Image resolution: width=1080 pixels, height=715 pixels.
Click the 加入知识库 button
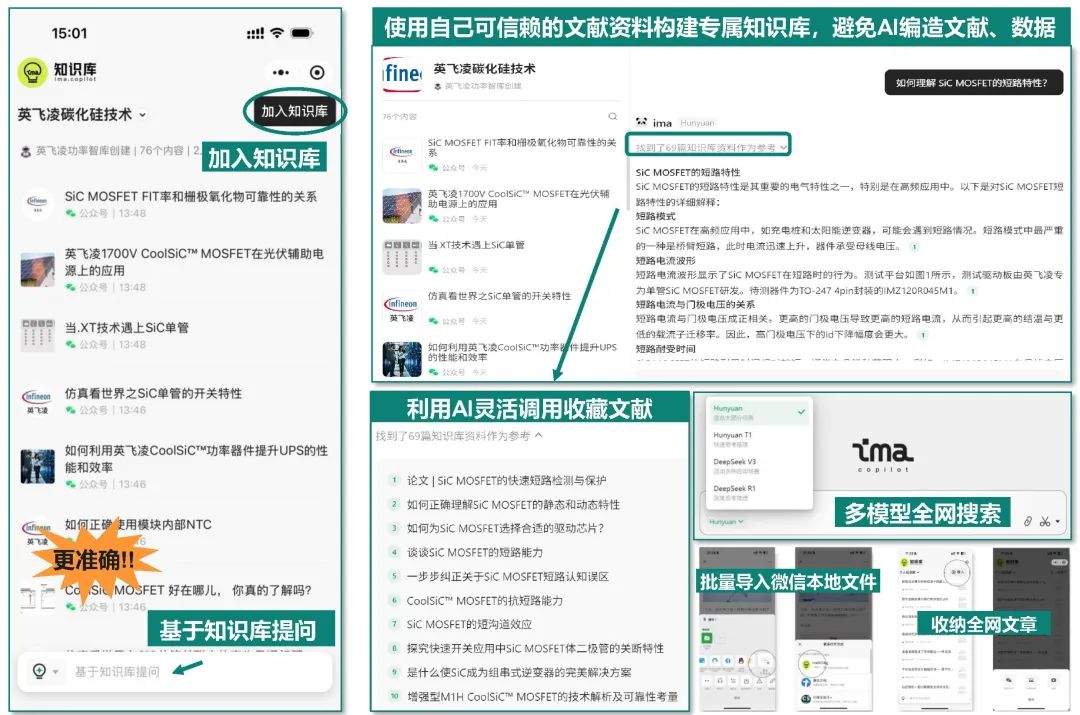294,111
